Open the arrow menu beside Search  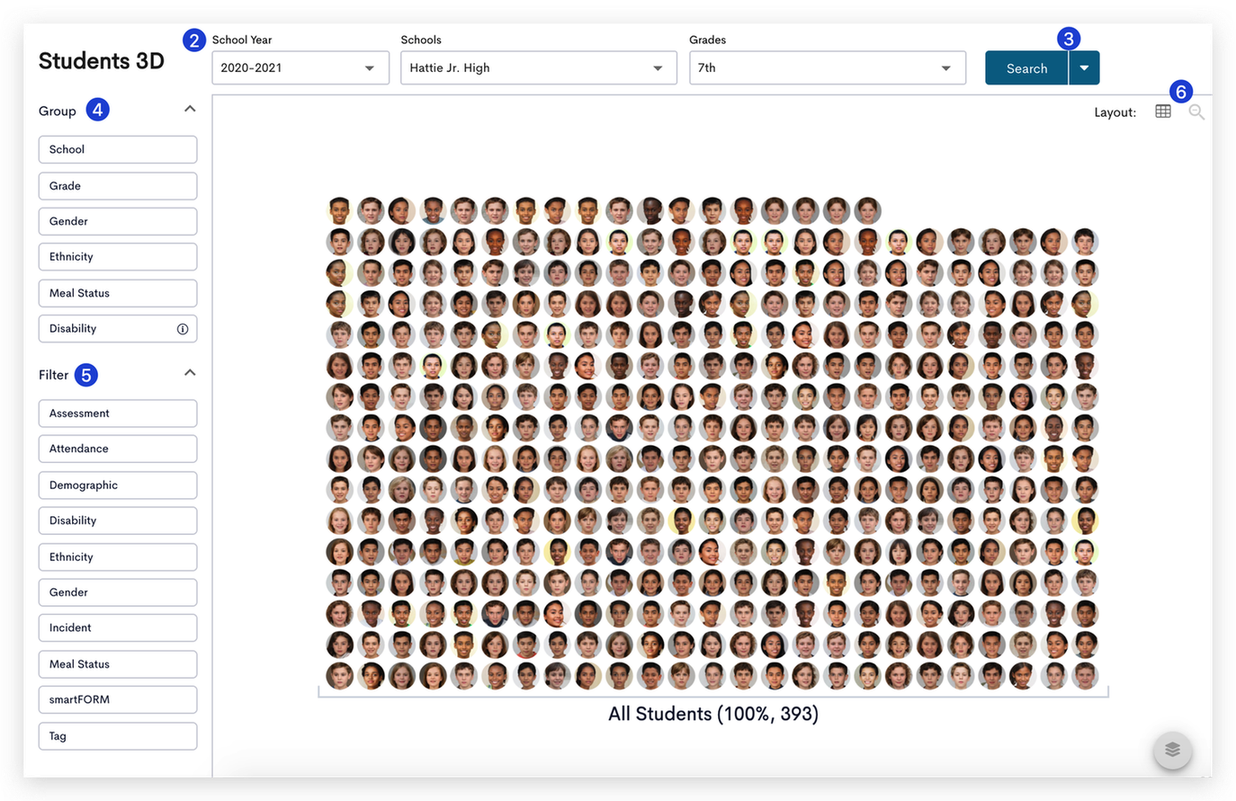tap(1084, 68)
